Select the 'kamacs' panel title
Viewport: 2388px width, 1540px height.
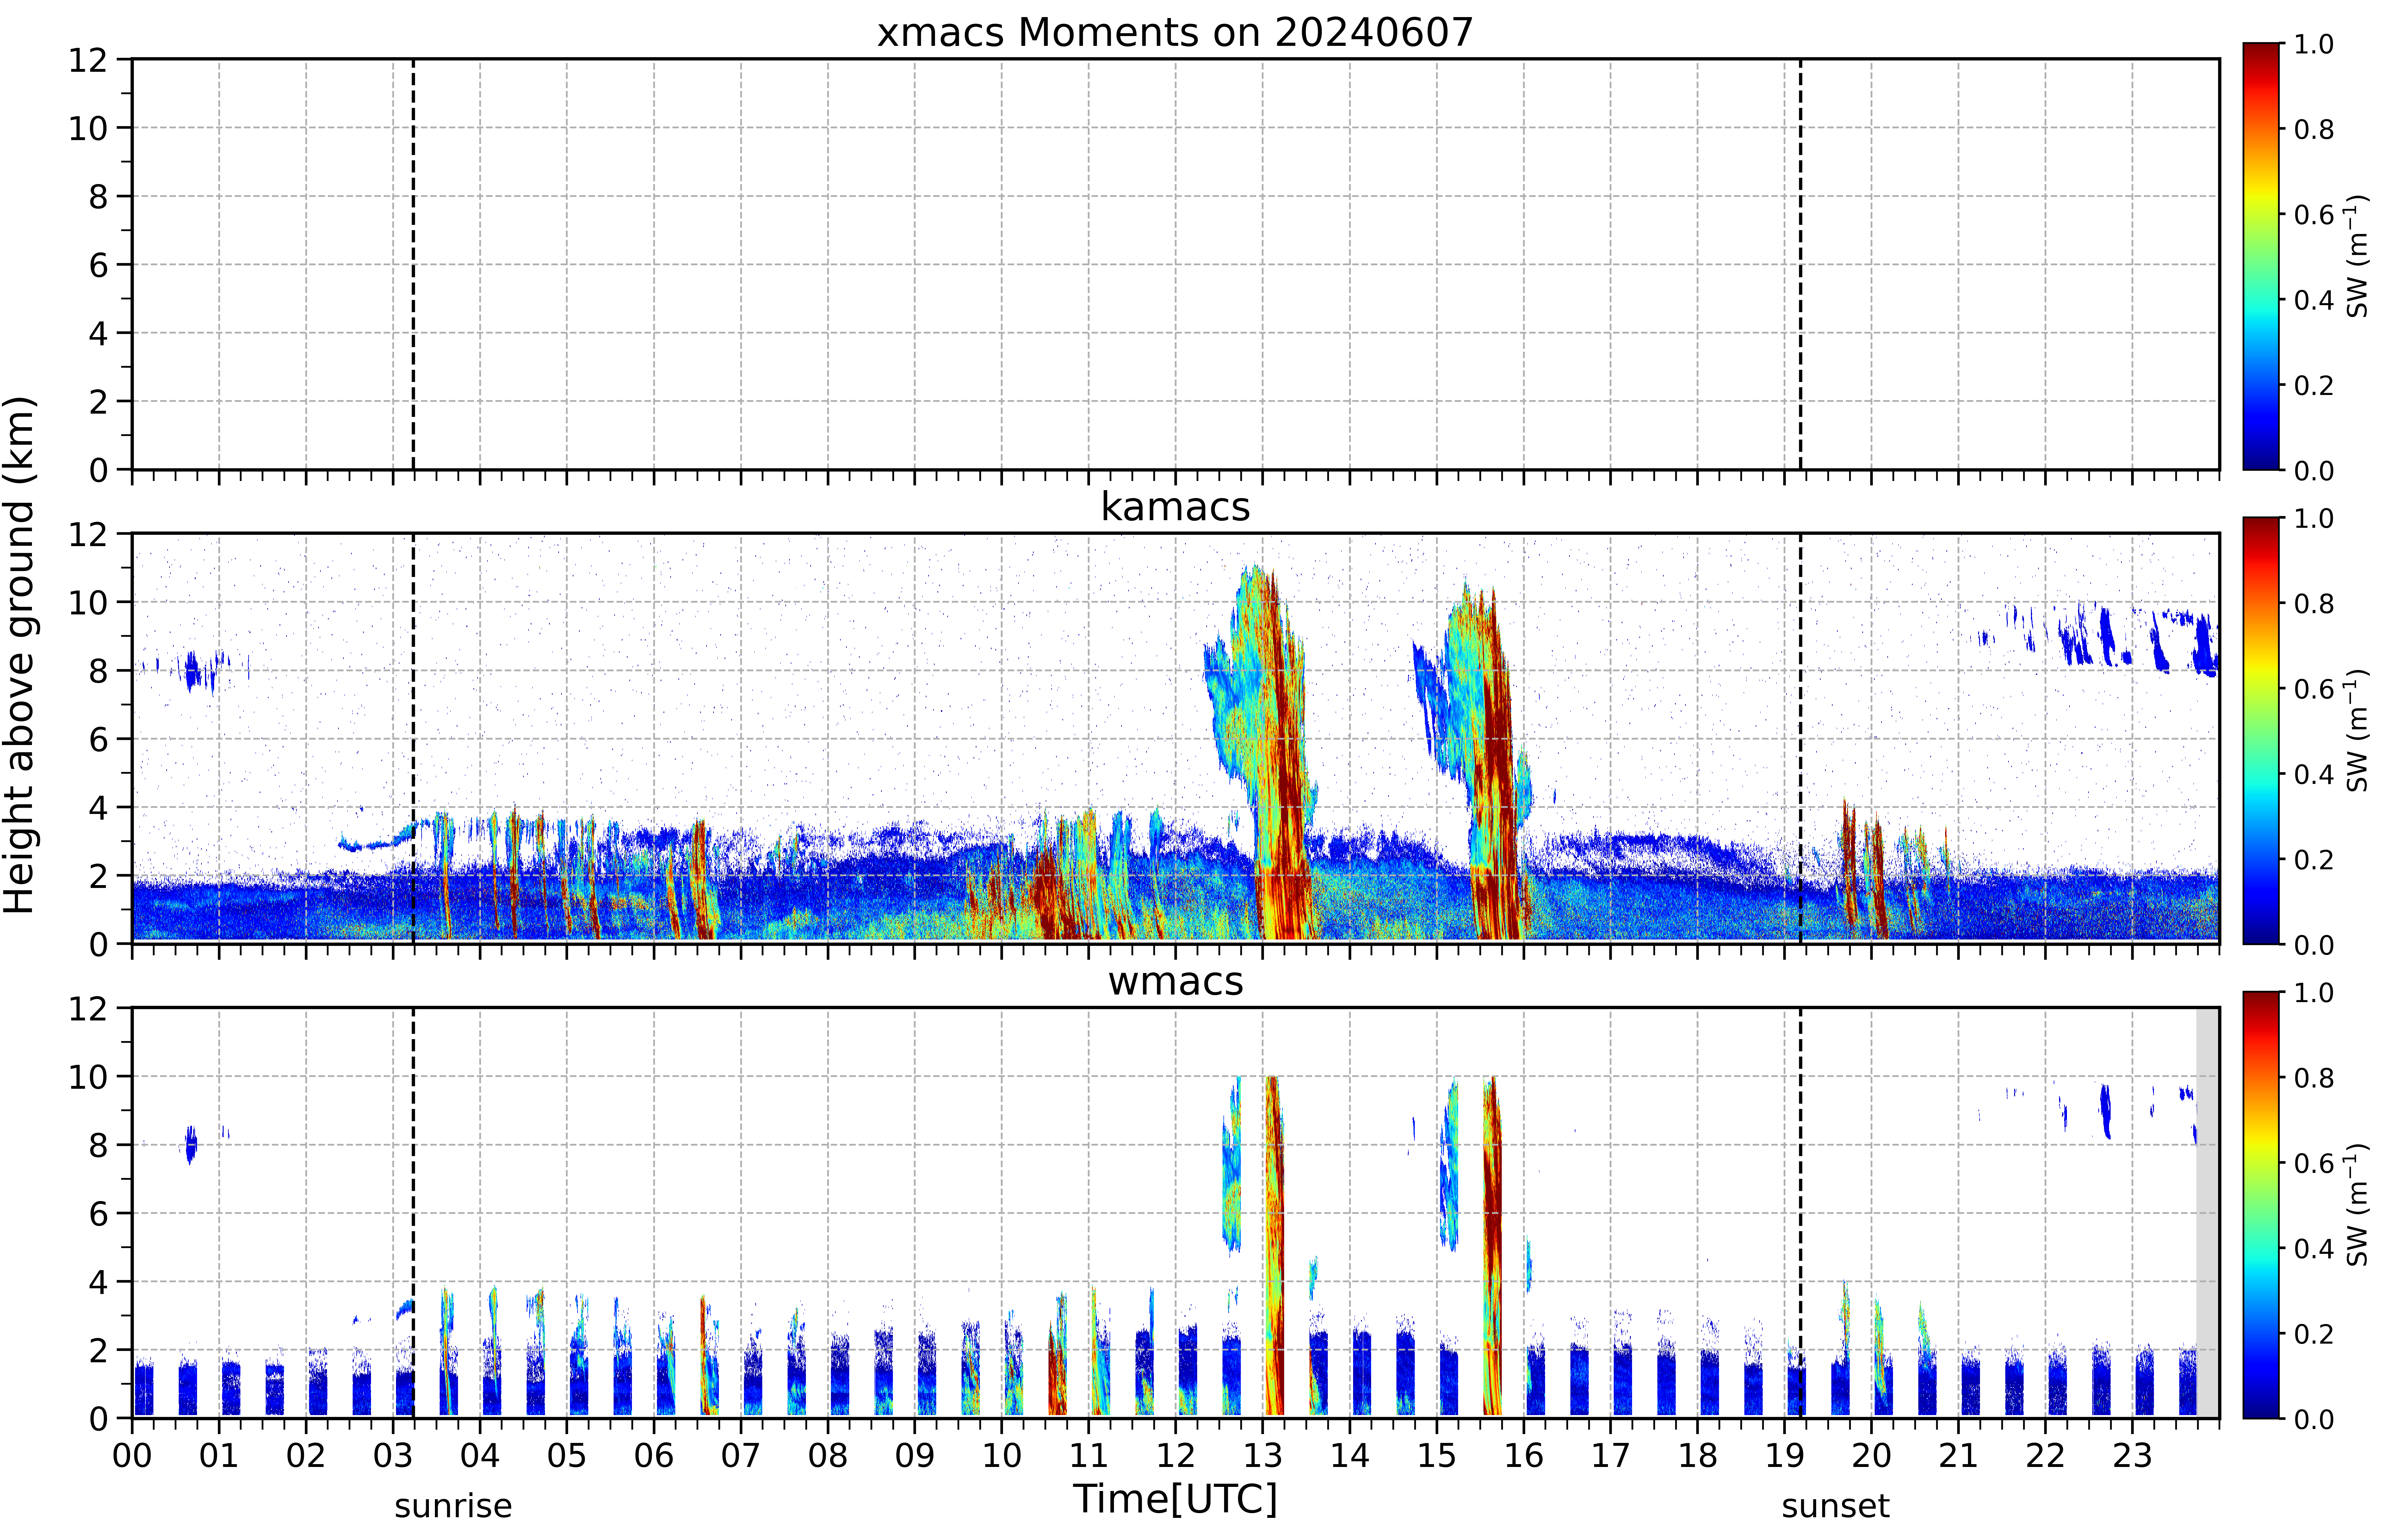[1175, 507]
